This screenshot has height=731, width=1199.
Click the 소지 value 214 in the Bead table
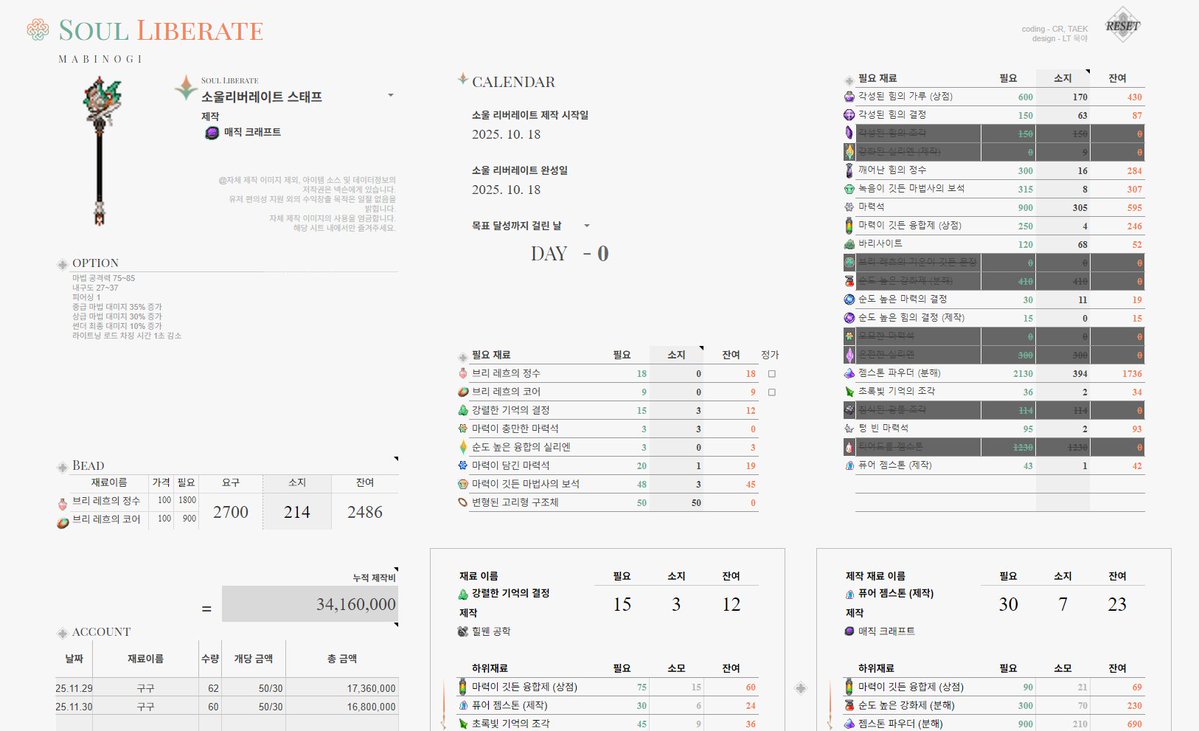click(297, 512)
